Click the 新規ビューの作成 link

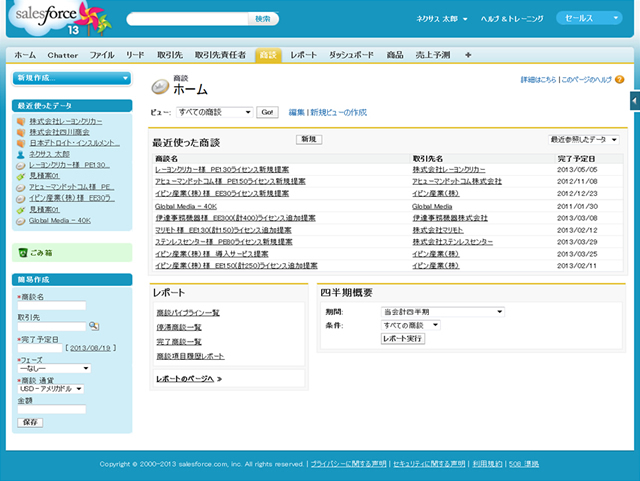point(338,112)
